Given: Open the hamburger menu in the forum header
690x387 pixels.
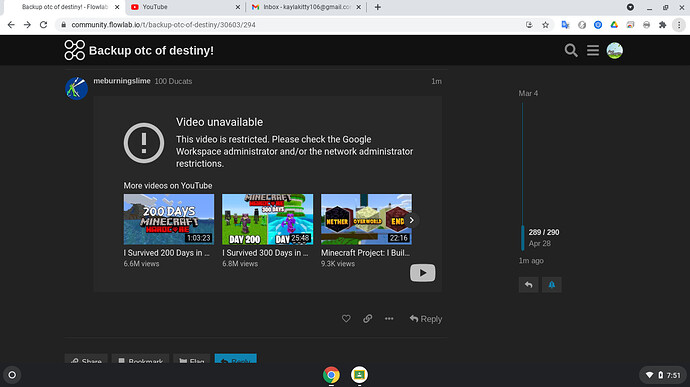Looking at the screenshot, I should pyautogui.click(x=593, y=51).
